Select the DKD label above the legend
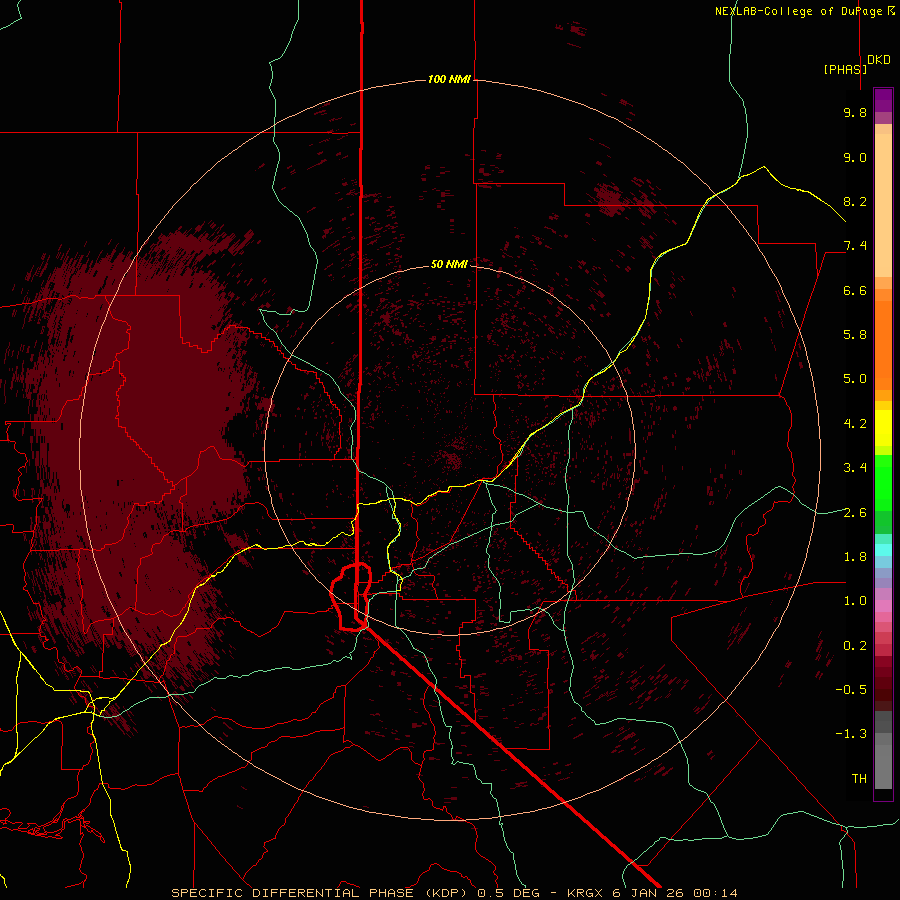The width and height of the screenshot is (900, 900). click(879, 60)
